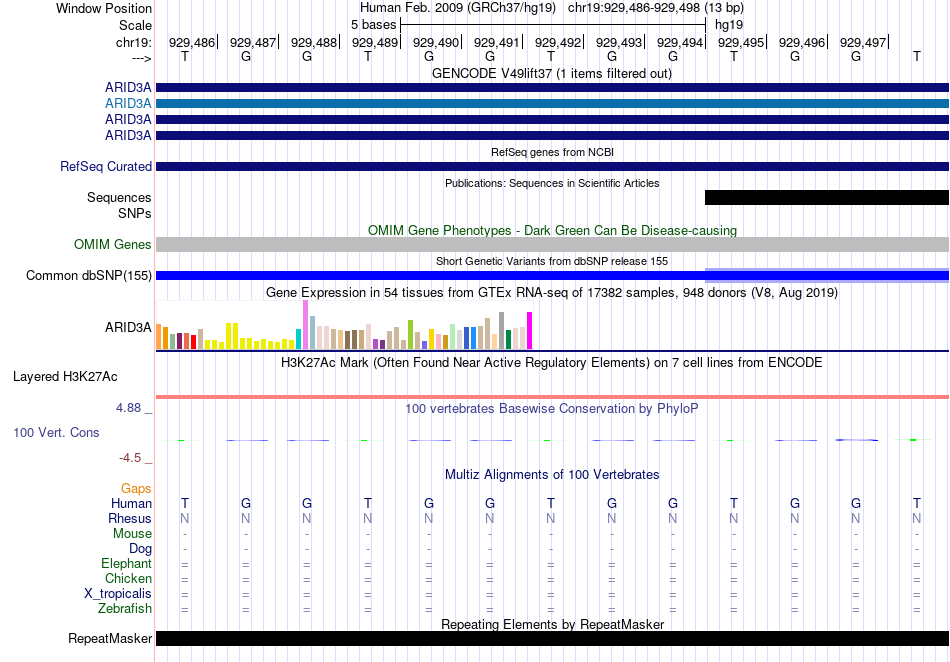
Task: Click the black RepeatMasker element bar
Action: coord(552,638)
